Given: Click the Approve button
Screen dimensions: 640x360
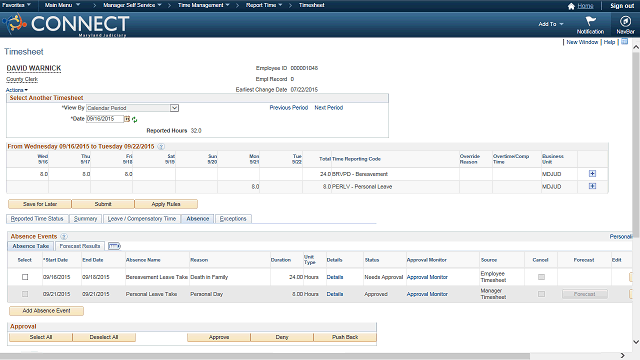Looking at the screenshot, I should point(219,337).
